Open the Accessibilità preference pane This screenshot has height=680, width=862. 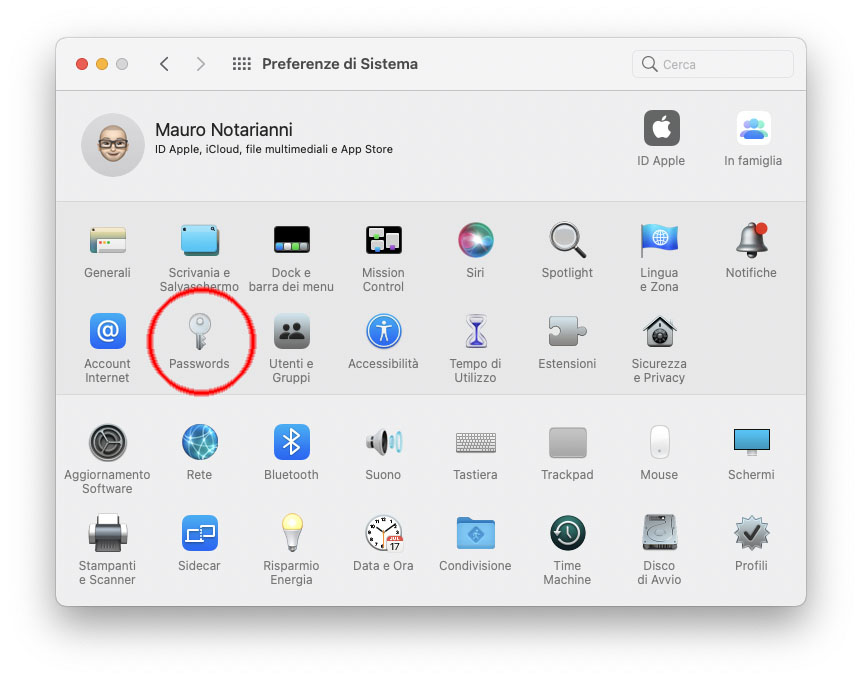tap(383, 331)
